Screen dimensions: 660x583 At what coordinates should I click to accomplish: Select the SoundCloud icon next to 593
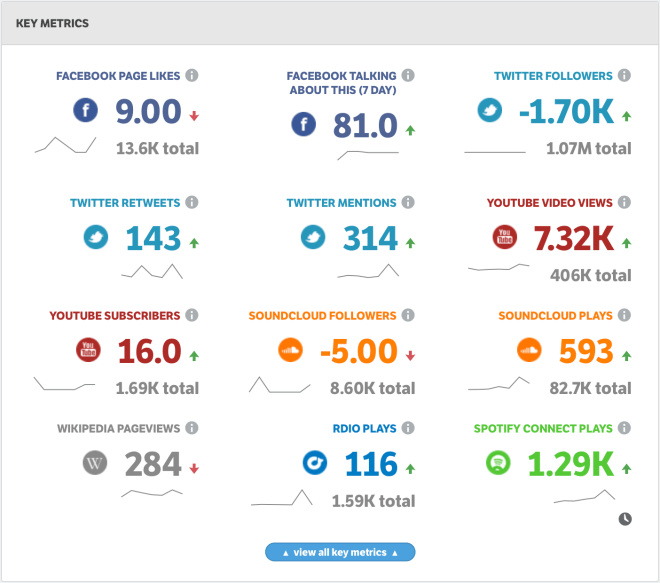point(529,350)
